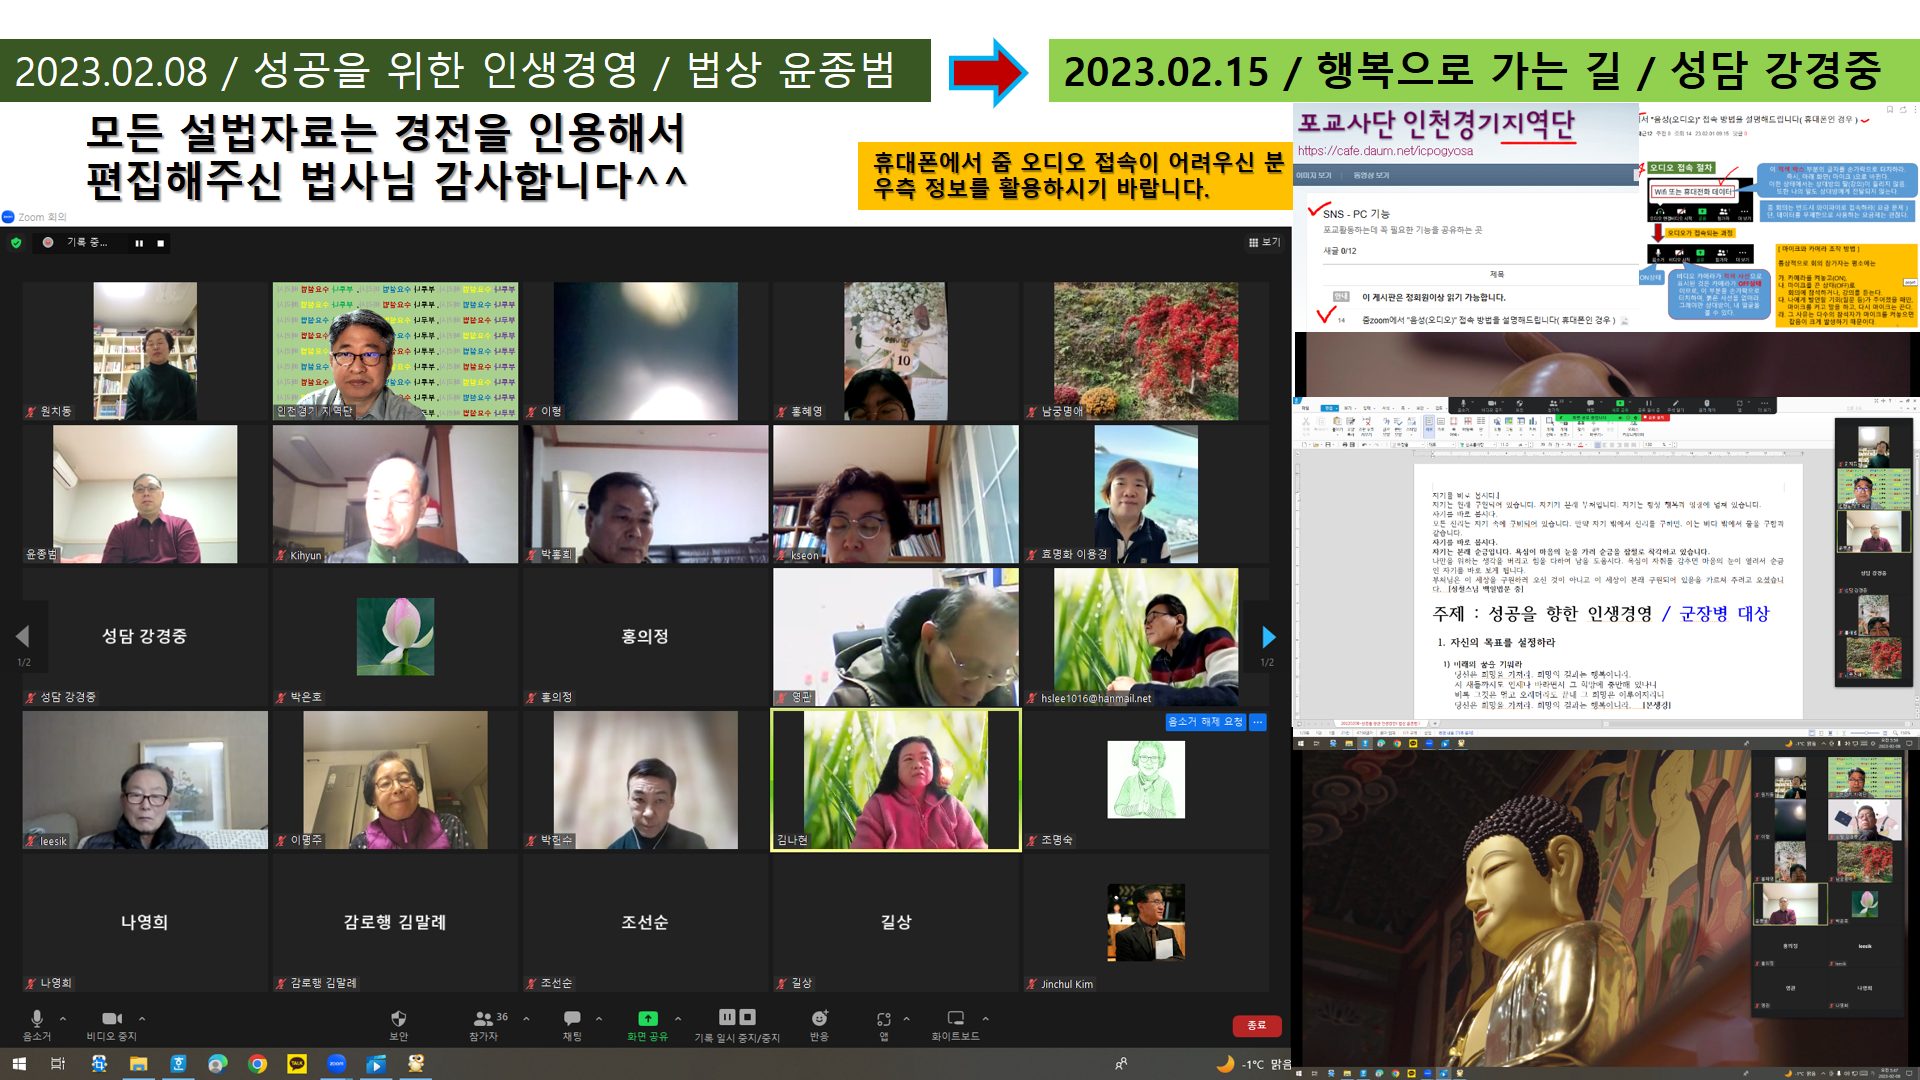The height and width of the screenshot is (1080, 1920).
Task: Select the 홍의정 name tile
Action: (645, 637)
